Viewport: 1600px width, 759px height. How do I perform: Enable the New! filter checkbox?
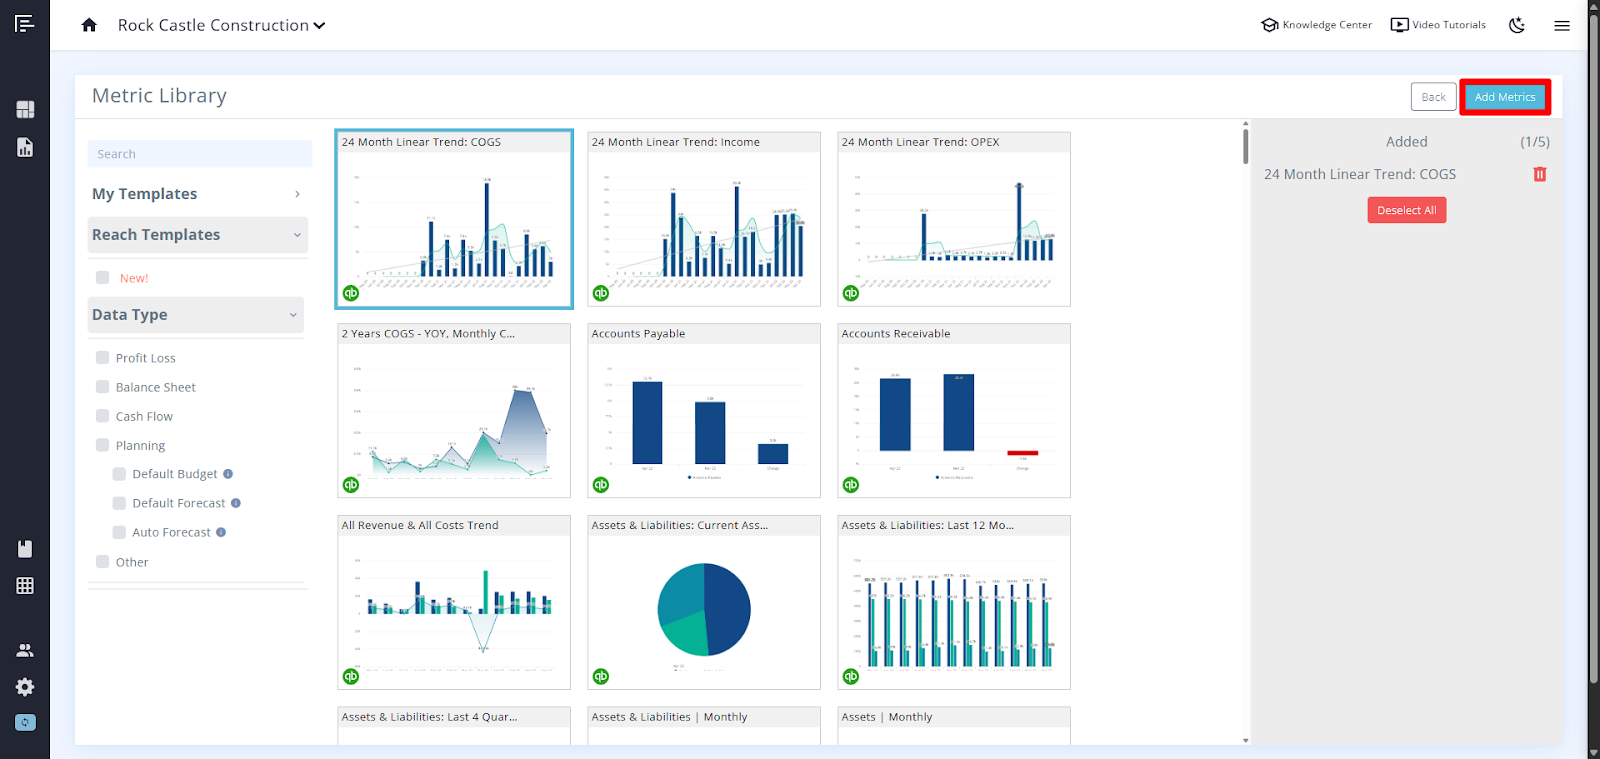point(102,277)
